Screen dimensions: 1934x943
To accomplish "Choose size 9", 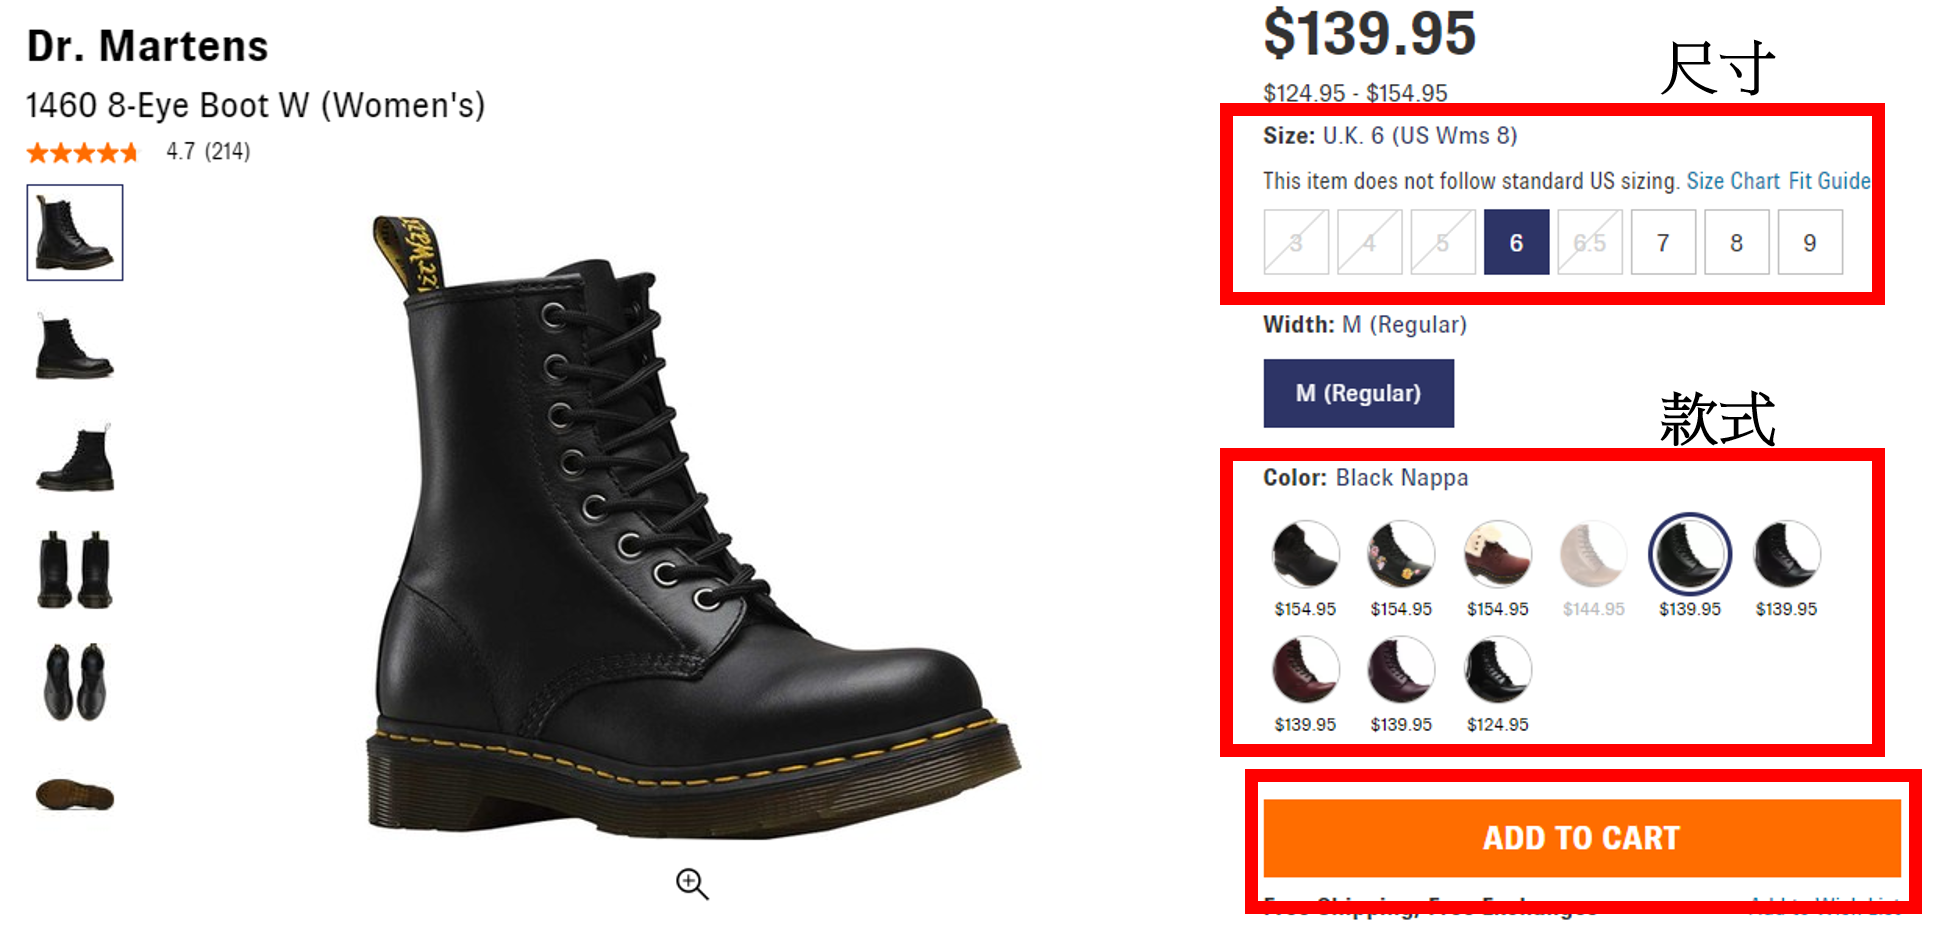I will [1810, 243].
